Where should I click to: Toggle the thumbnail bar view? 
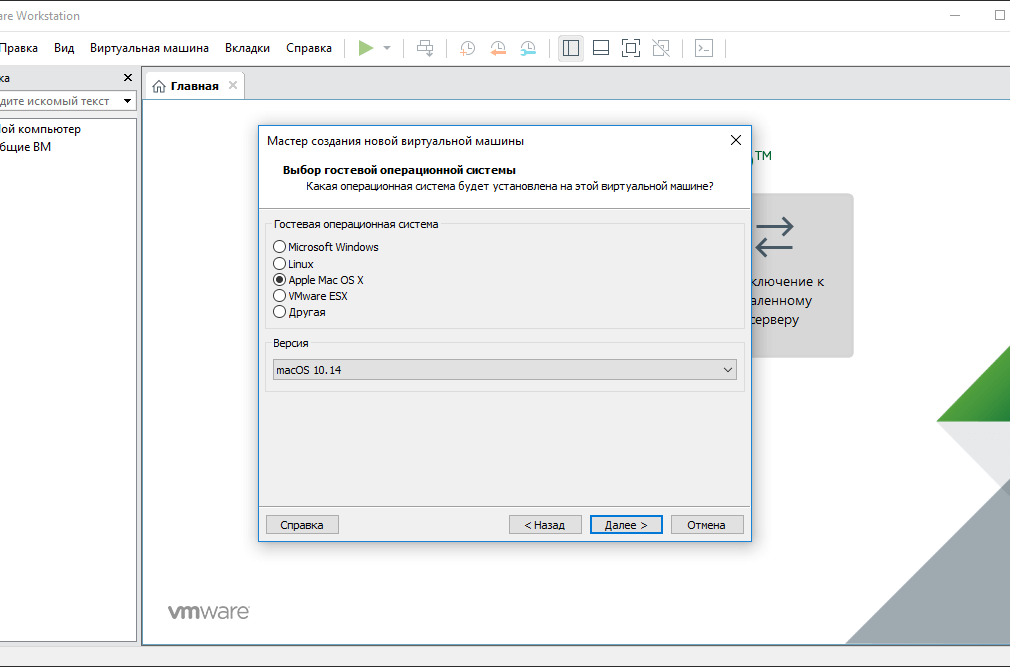click(x=601, y=48)
